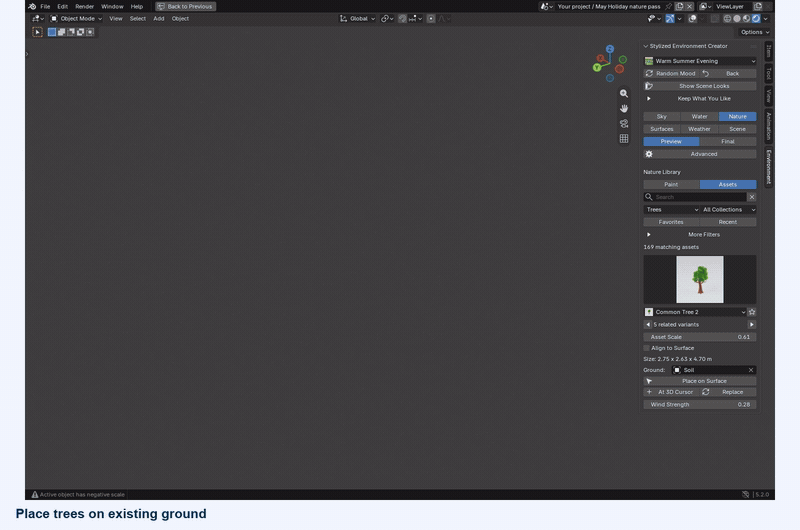Click the pan view hand icon
The height and width of the screenshot is (530, 800).
(x=623, y=108)
